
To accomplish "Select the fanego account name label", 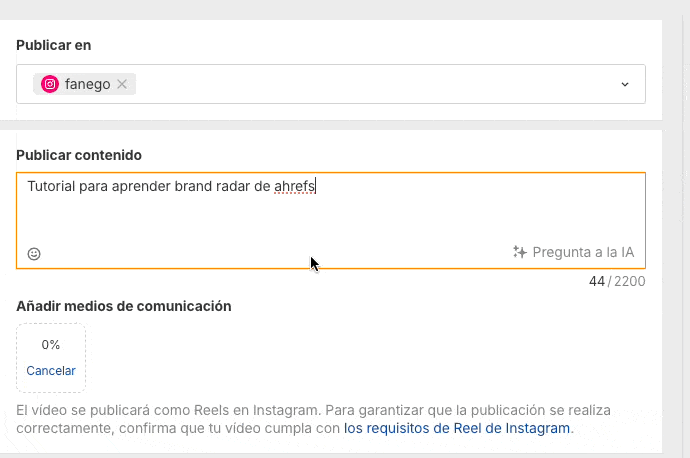I will (x=87, y=84).
